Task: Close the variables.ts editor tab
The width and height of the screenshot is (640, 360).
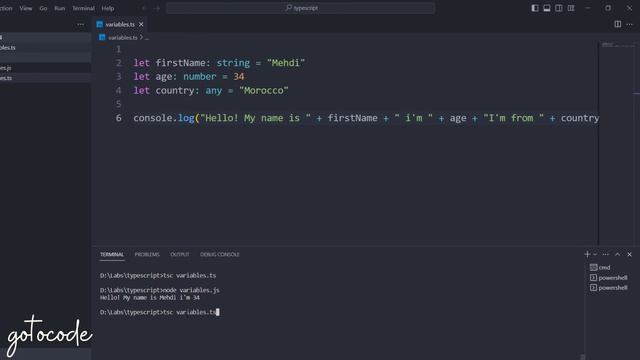Action: [141, 24]
